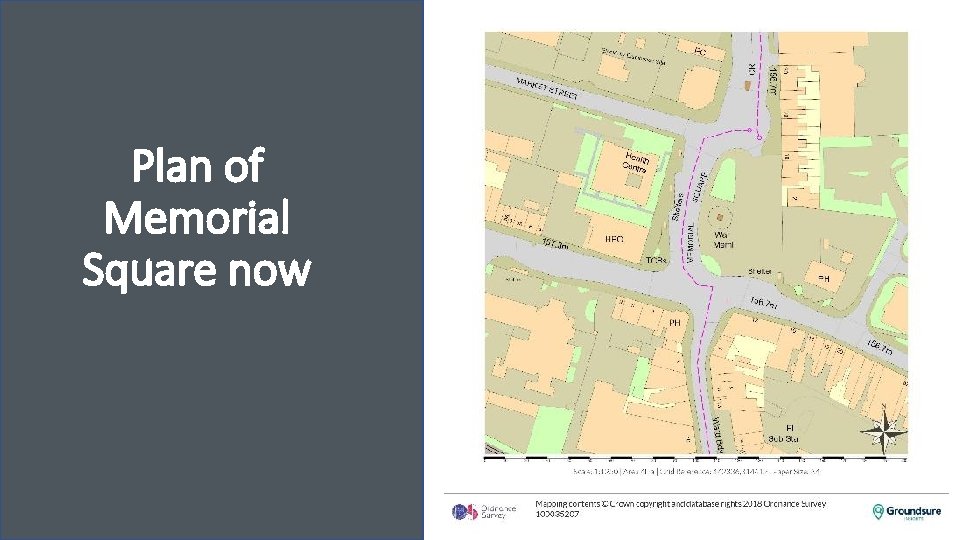Screen dimensions: 960x540
Task: Click the 'PC' label at map top
Action: pos(700,52)
